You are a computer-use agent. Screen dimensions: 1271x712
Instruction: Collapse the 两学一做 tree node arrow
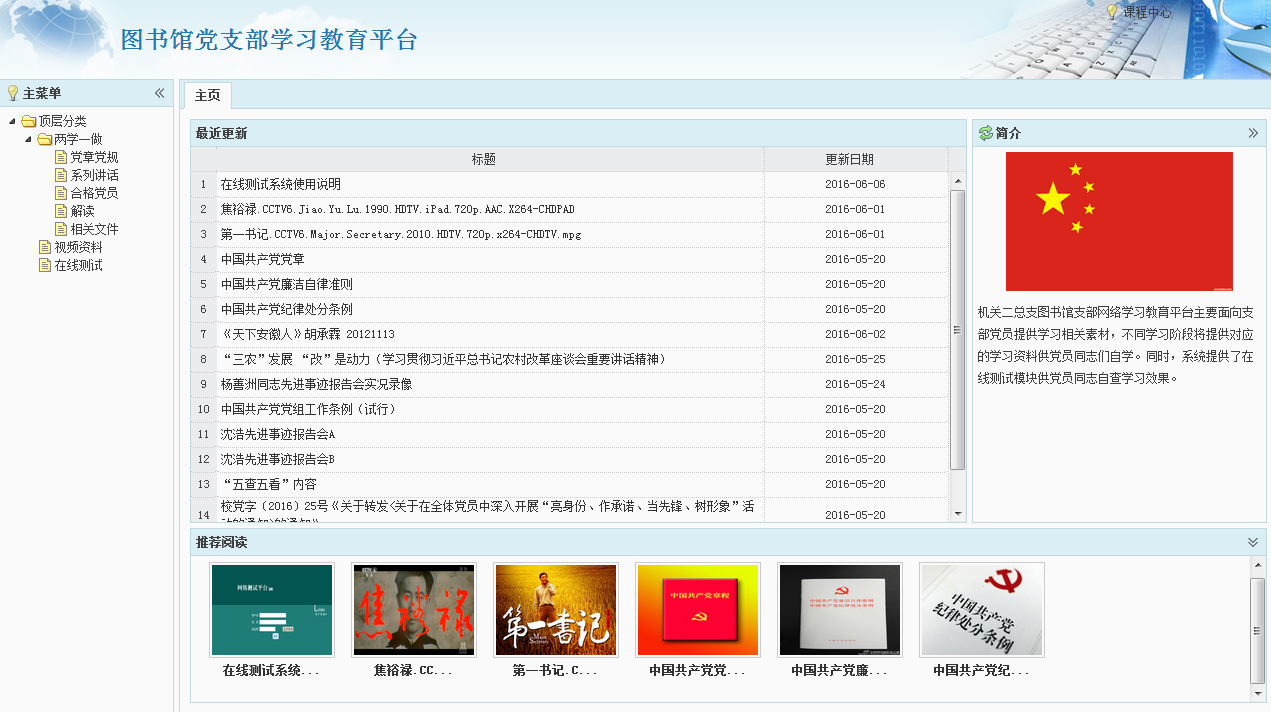(x=28, y=140)
